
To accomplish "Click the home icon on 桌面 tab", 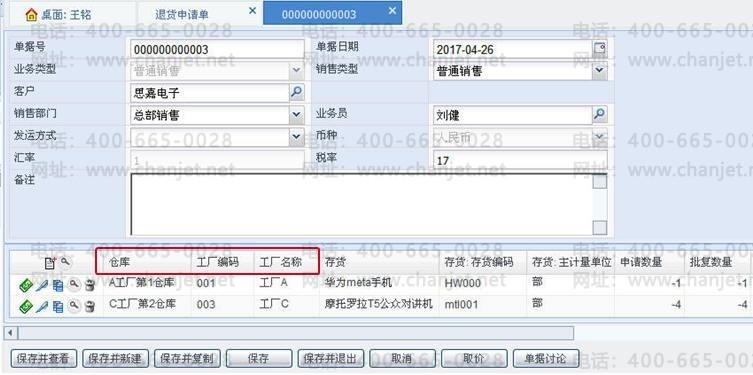I will [31, 14].
